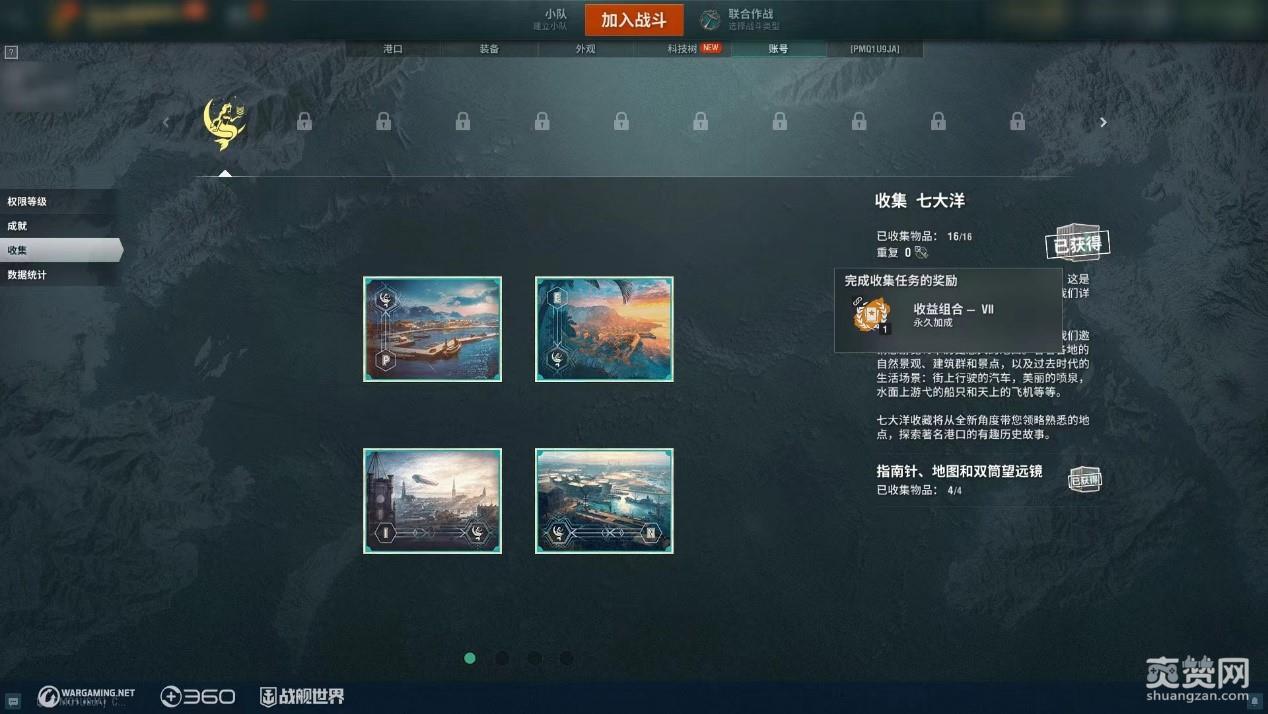1268x714 pixels.
Task: Switch to the 港口 tab
Action: (x=393, y=48)
